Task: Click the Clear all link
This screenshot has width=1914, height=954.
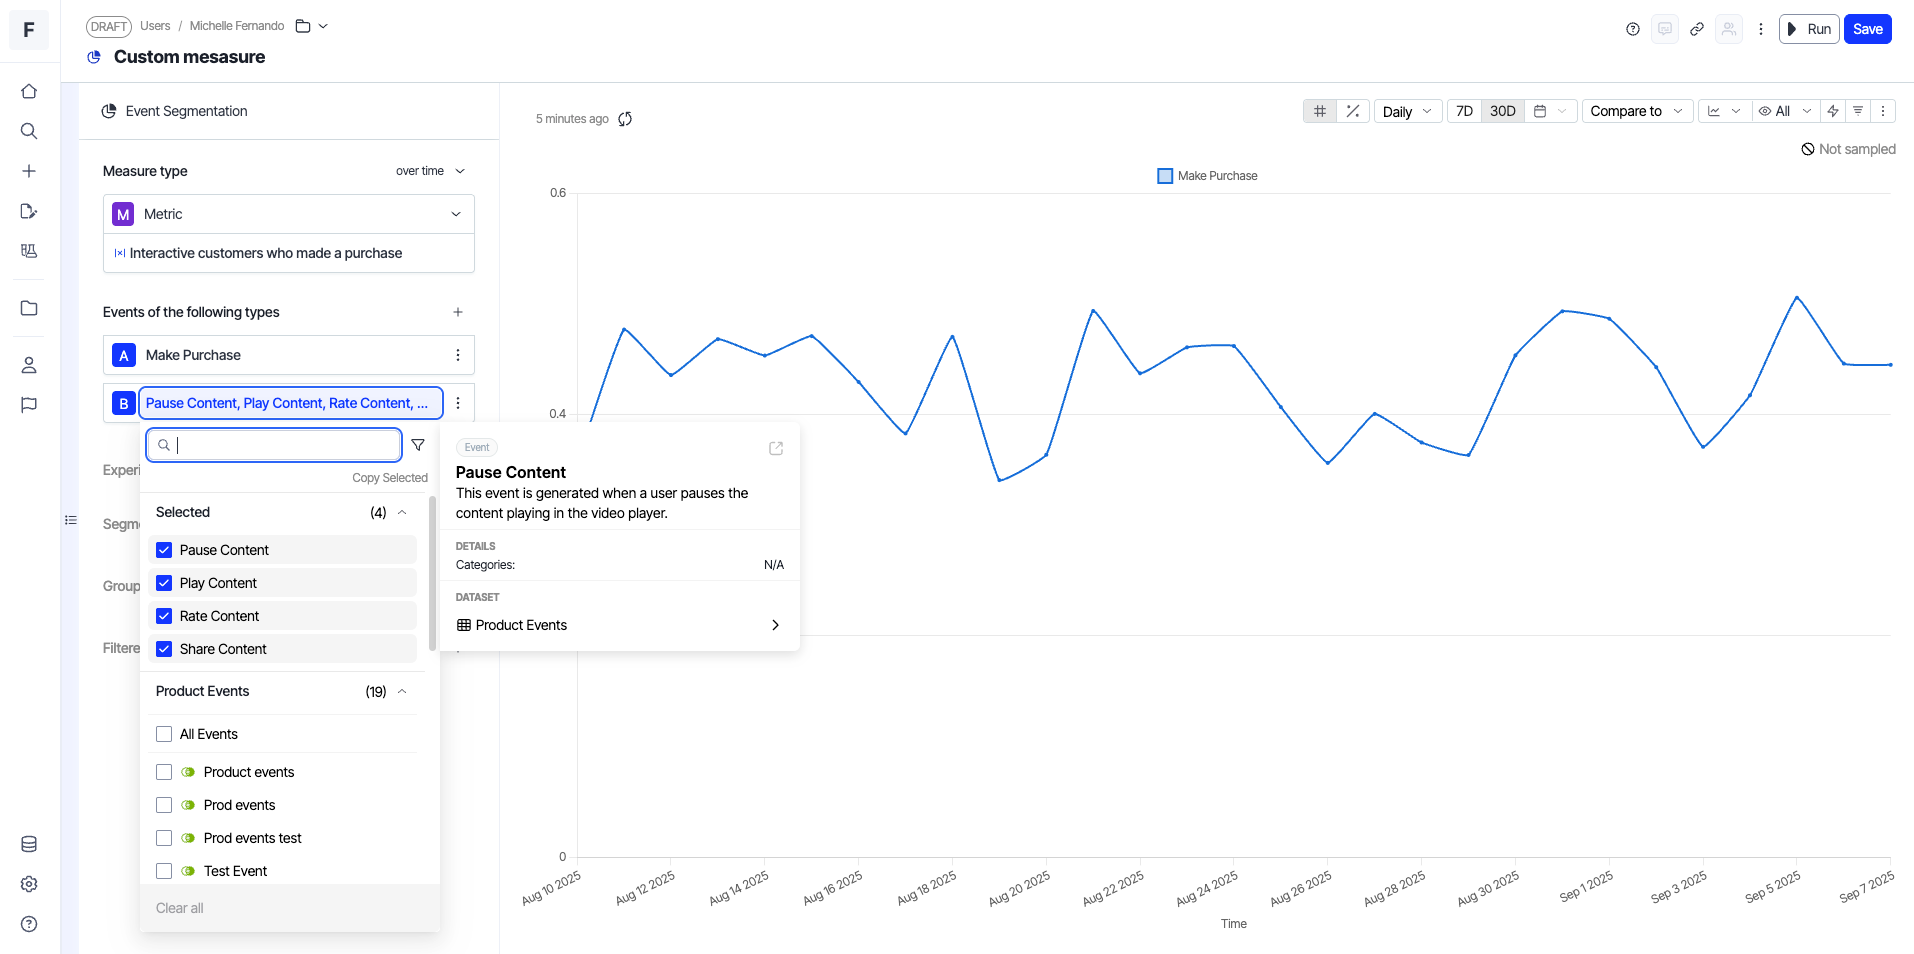Action: (x=180, y=908)
